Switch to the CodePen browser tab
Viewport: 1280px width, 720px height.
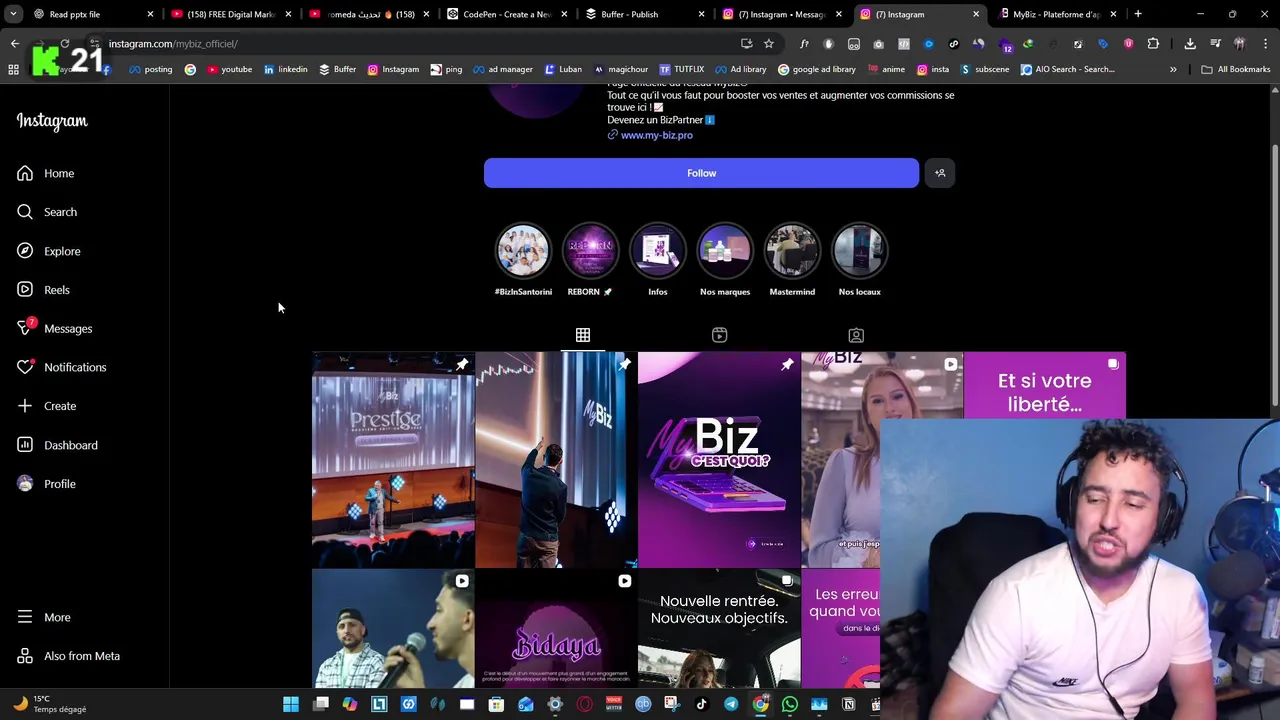pos(507,14)
